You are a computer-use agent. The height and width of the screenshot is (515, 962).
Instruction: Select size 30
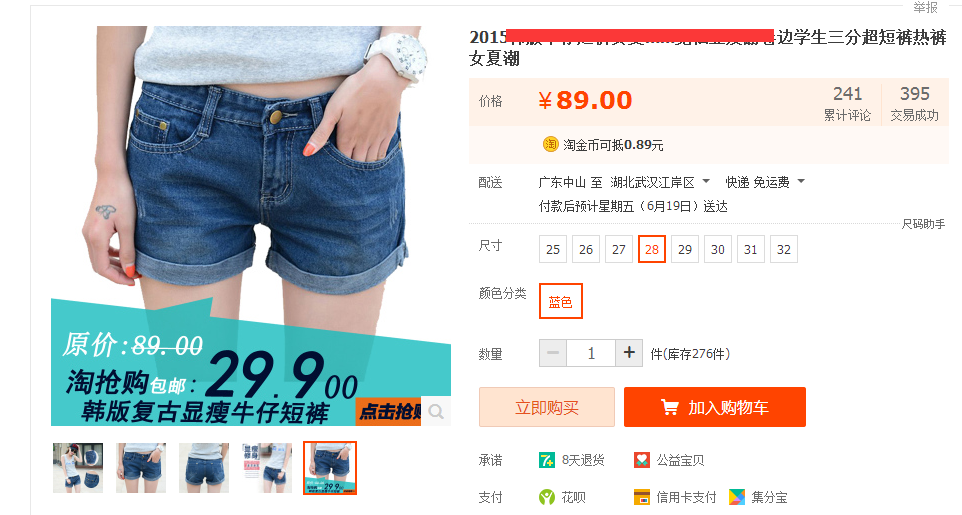[x=718, y=249]
